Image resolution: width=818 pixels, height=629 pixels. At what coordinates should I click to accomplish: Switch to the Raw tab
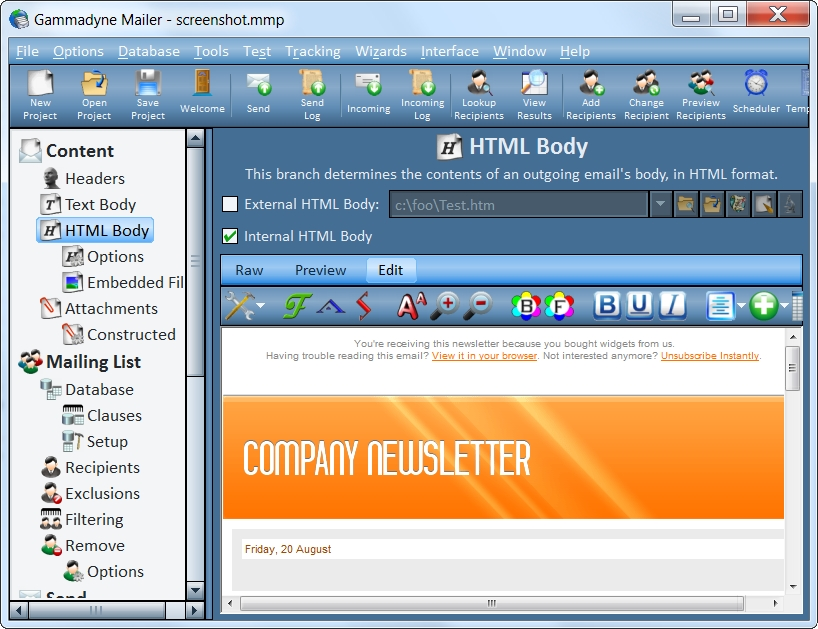click(249, 270)
